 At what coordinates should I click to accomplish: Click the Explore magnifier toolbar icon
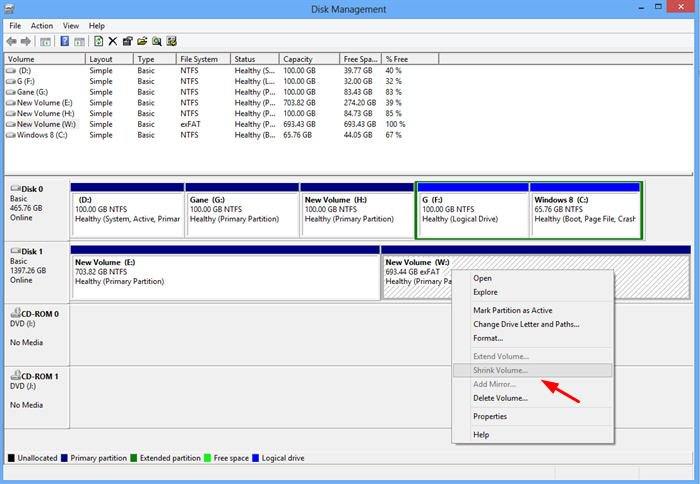point(157,42)
